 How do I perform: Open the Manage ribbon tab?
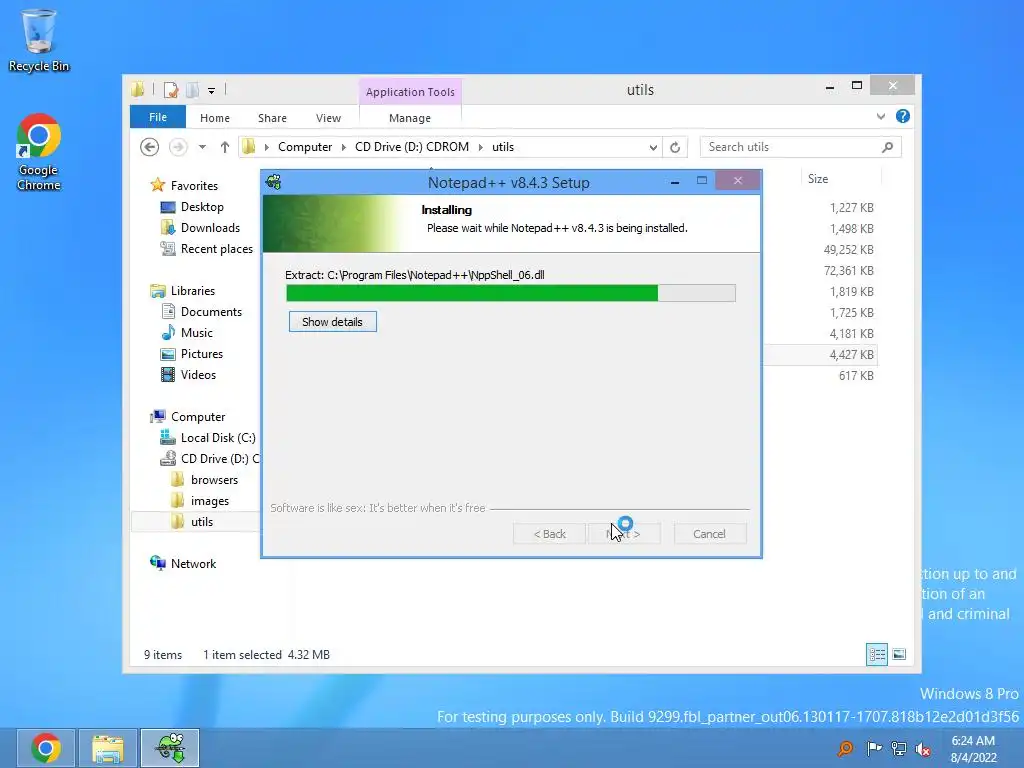pyautogui.click(x=409, y=118)
